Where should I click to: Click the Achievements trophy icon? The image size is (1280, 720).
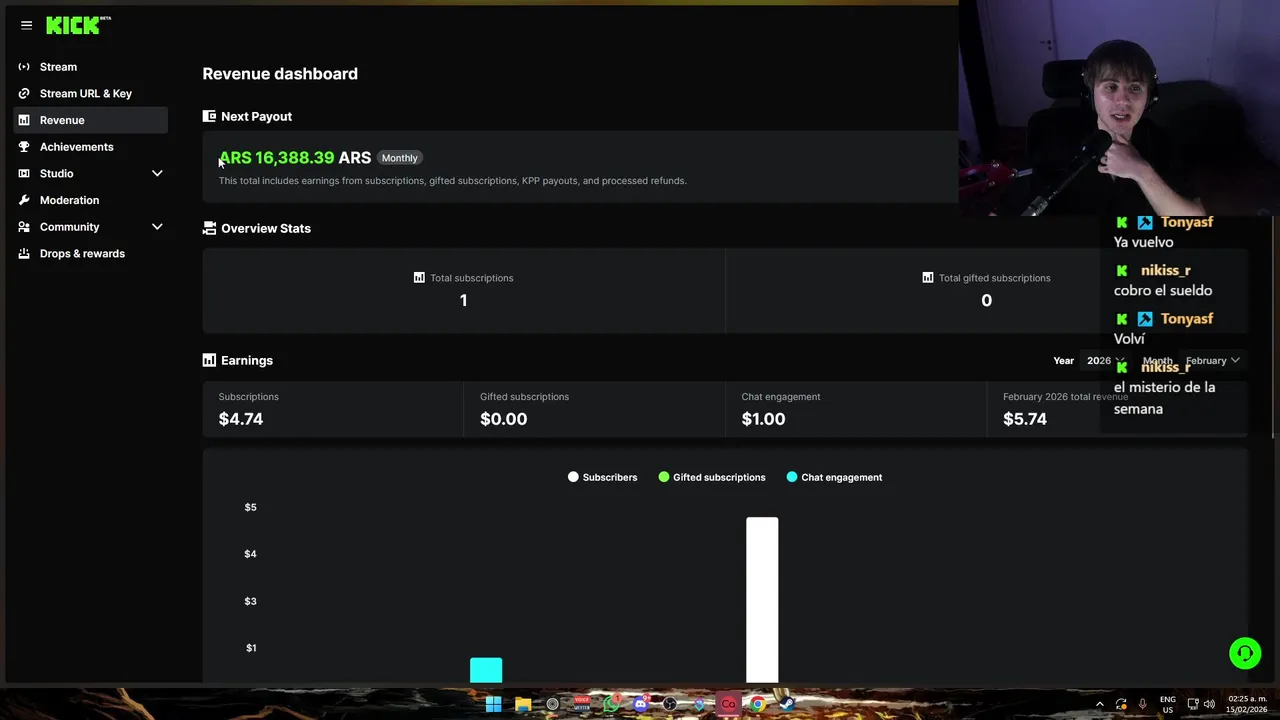[24, 147]
